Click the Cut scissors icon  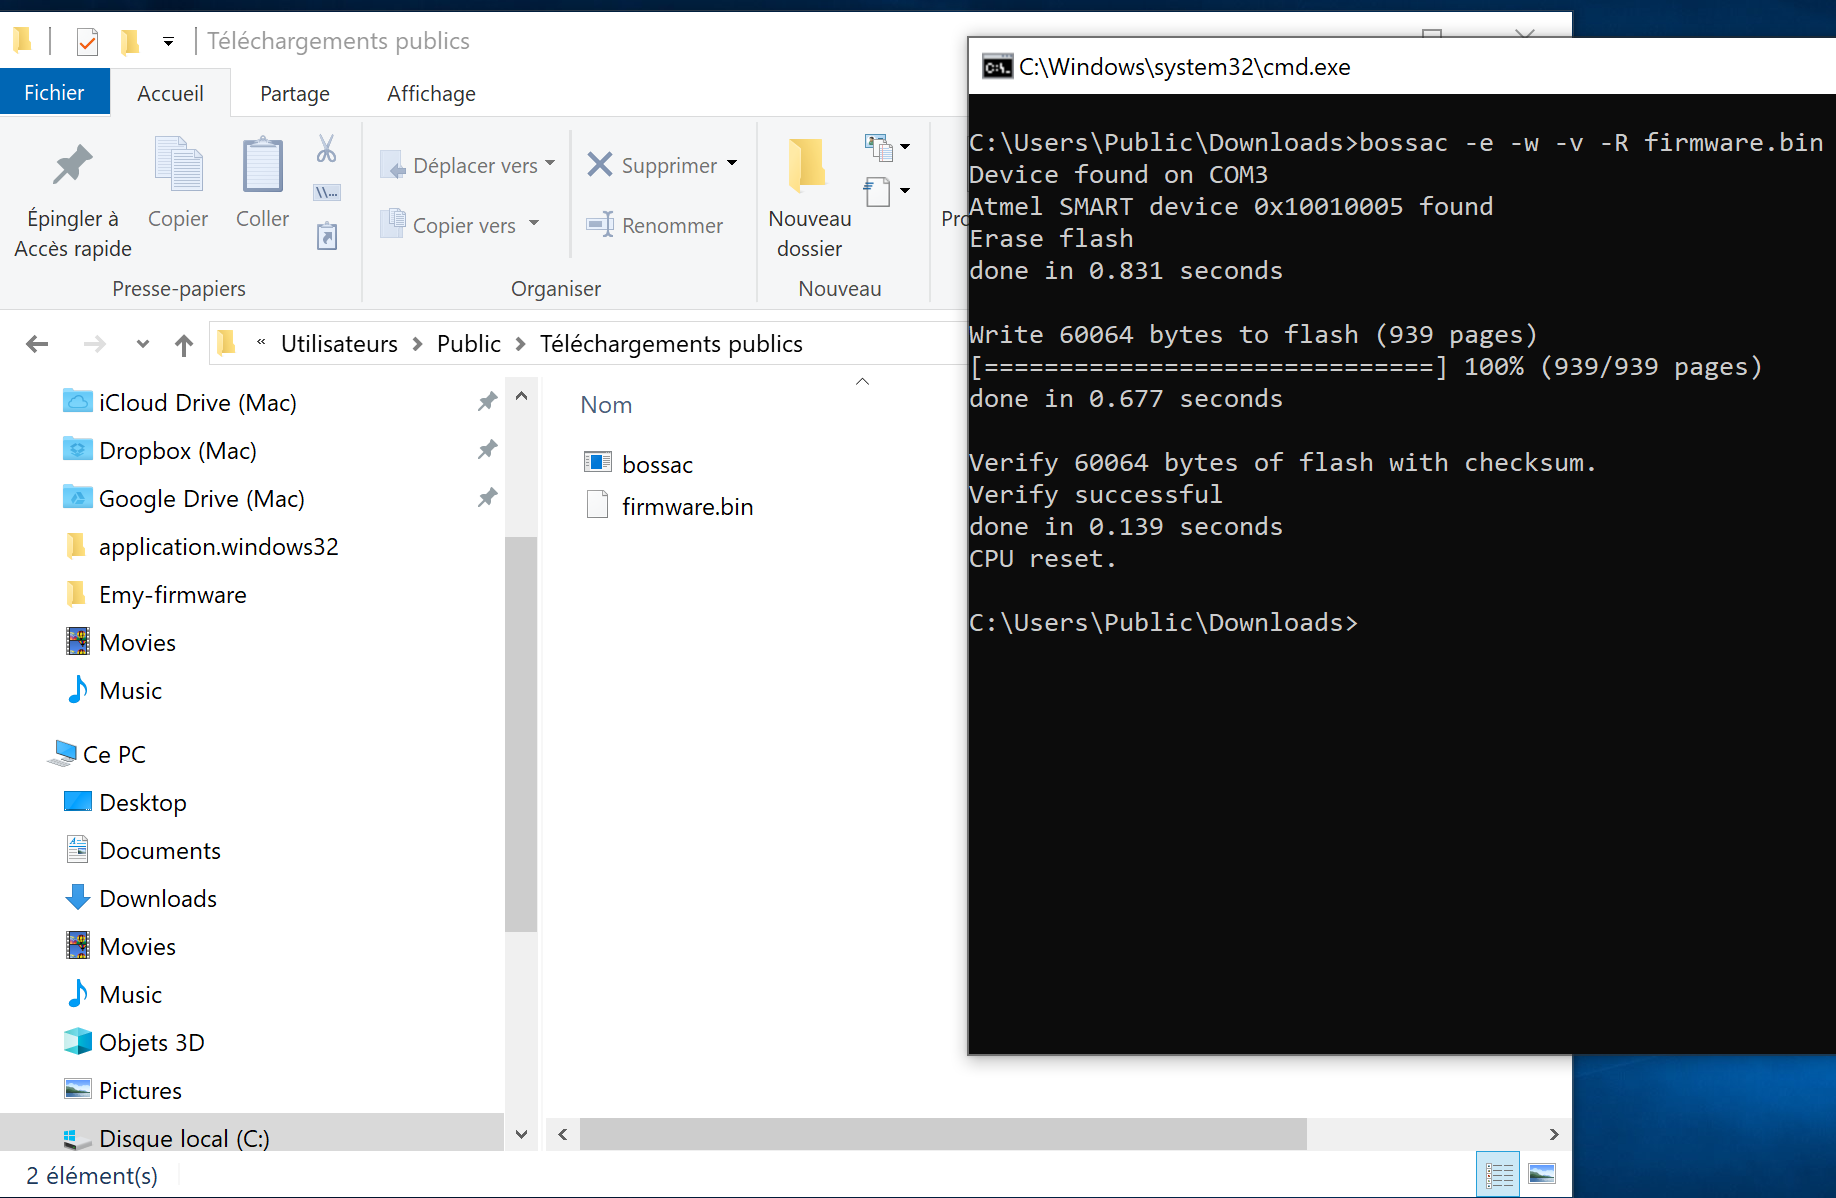coord(326,150)
